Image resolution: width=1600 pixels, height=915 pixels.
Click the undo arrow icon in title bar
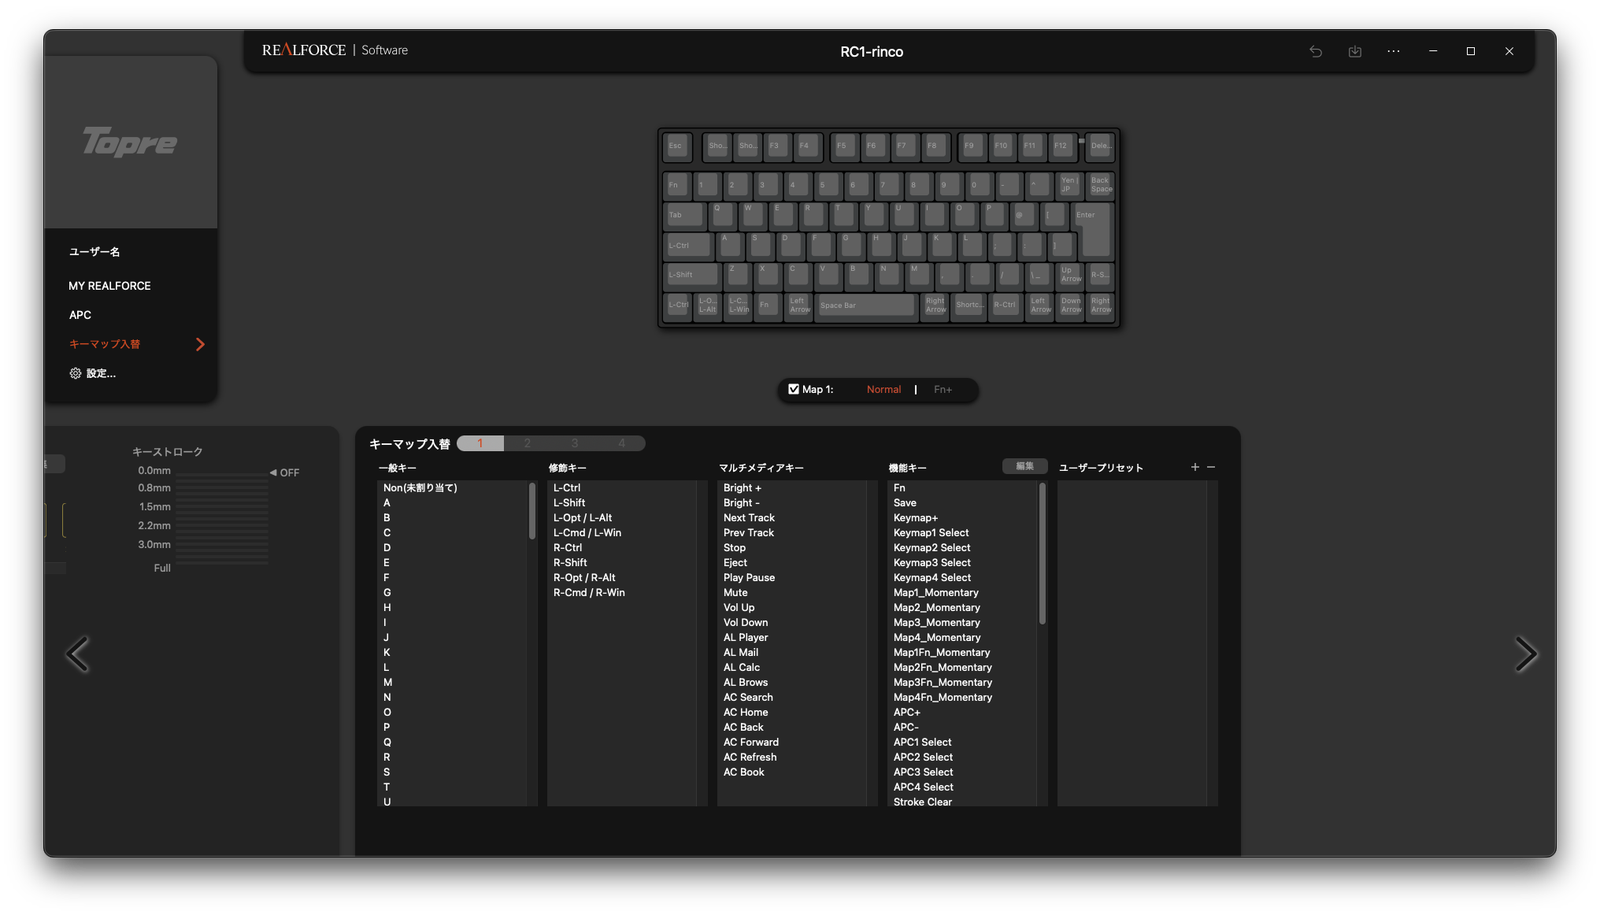pos(1315,51)
